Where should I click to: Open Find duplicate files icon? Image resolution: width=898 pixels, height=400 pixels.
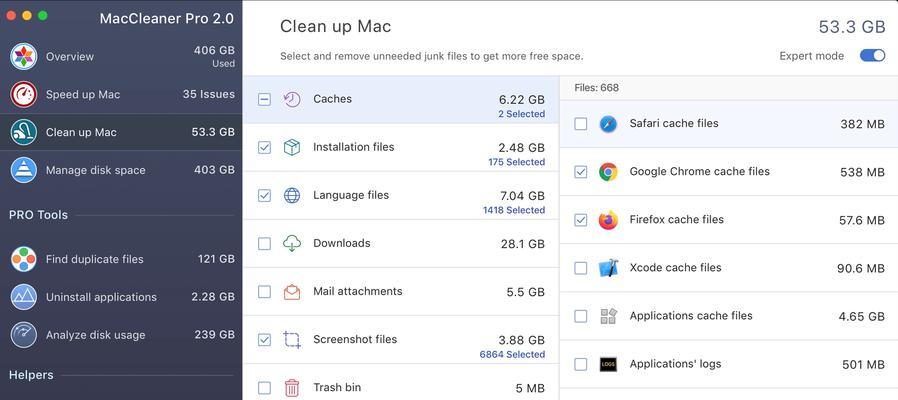tap(23, 259)
